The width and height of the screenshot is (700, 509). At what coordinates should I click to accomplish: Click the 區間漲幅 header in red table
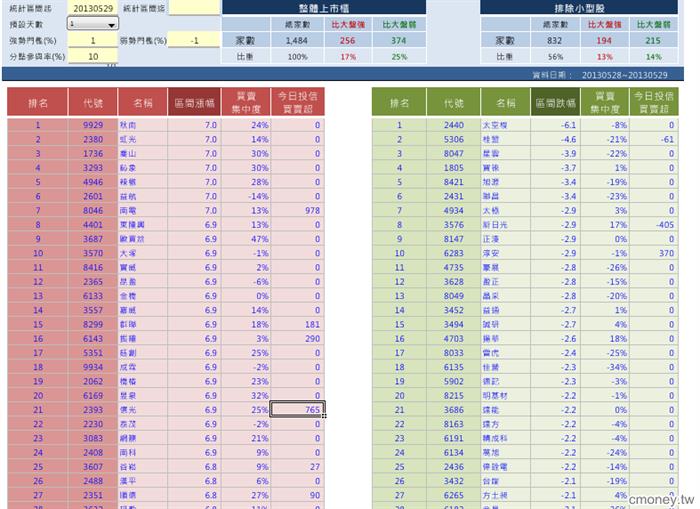pos(194,103)
